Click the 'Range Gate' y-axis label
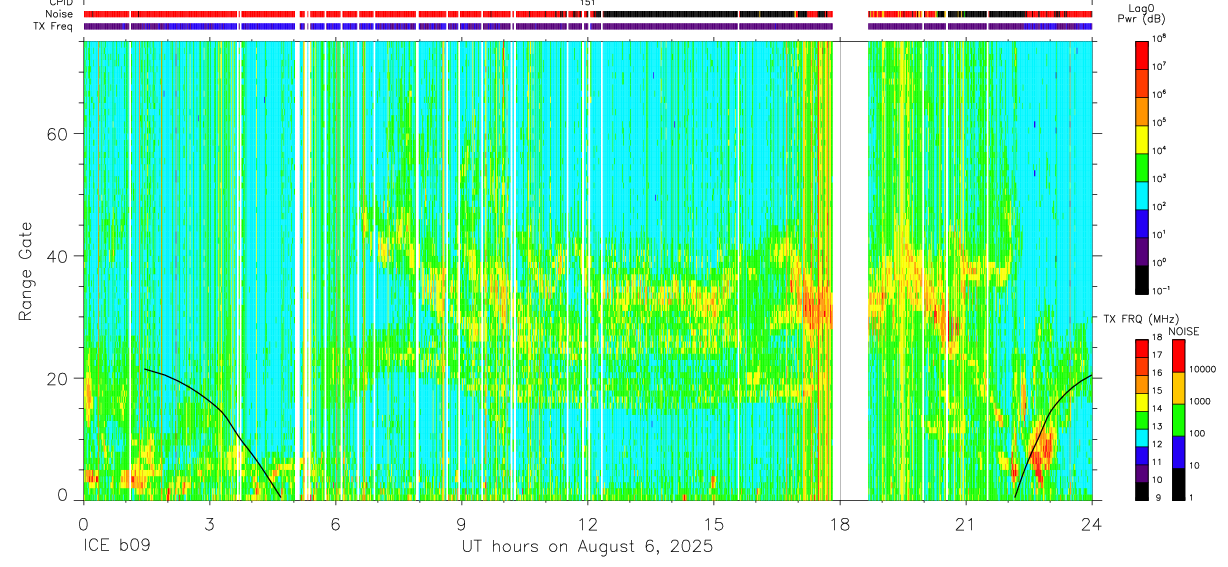This screenshot has width=1228, height=567. coord(24,271)
